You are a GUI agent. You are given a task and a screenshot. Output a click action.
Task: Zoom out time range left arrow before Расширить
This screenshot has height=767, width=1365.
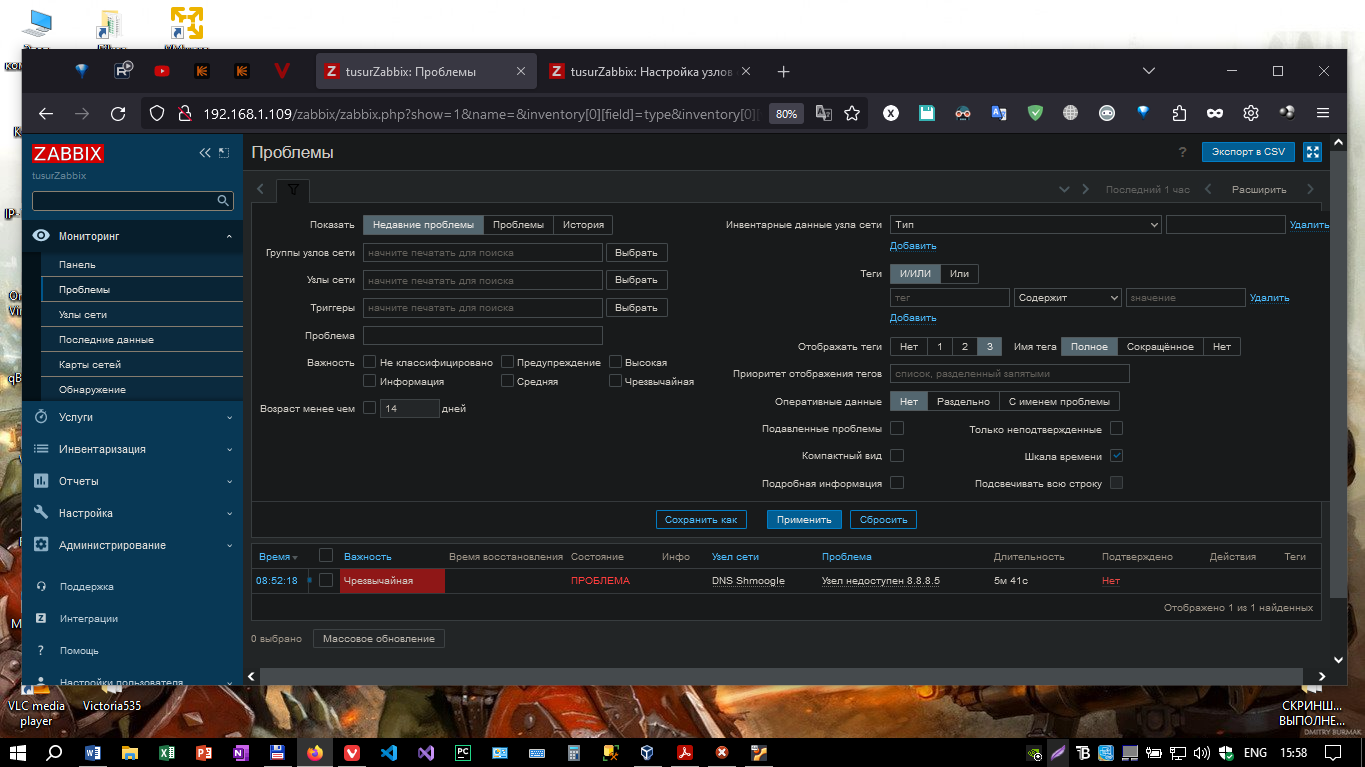point(1208,189)
